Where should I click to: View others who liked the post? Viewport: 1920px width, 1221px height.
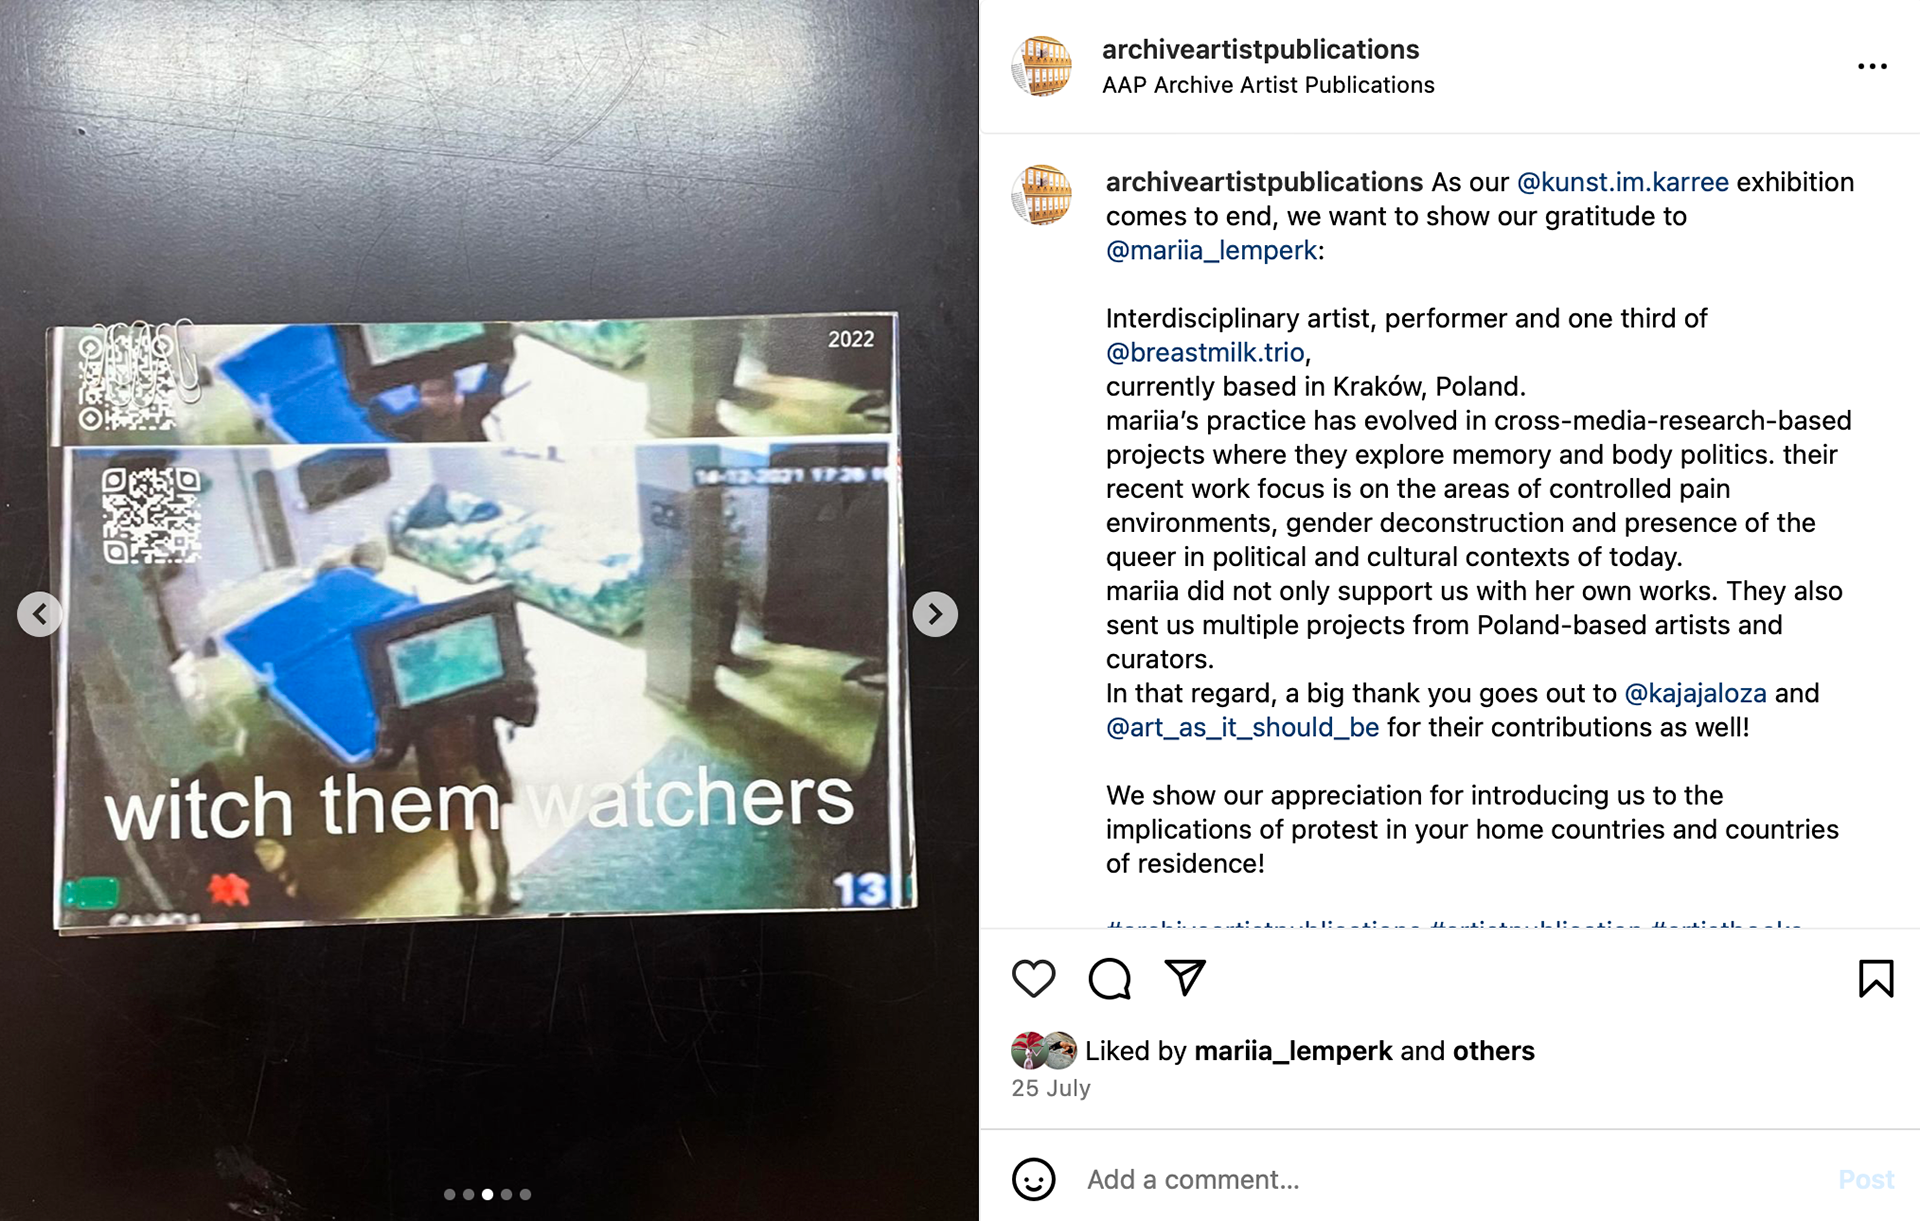pyautogui.click(x=1493, y=1051)
